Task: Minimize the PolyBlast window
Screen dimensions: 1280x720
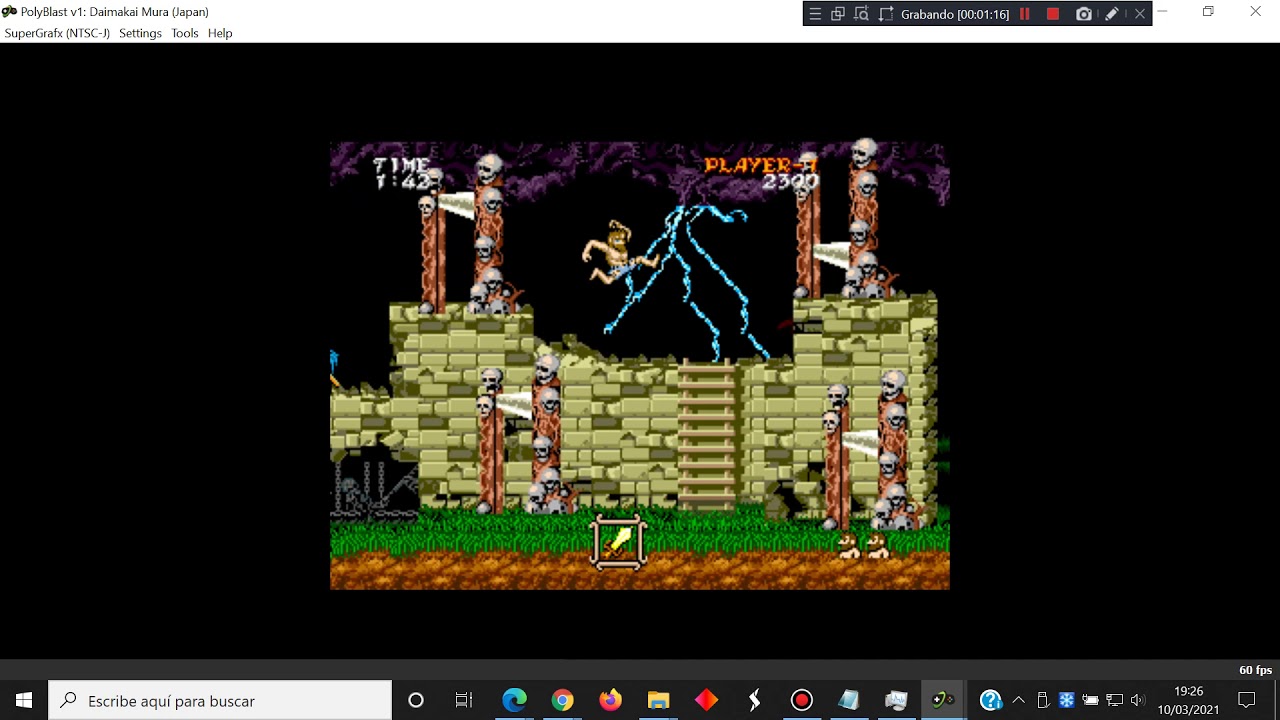Action: point(1162,12)
